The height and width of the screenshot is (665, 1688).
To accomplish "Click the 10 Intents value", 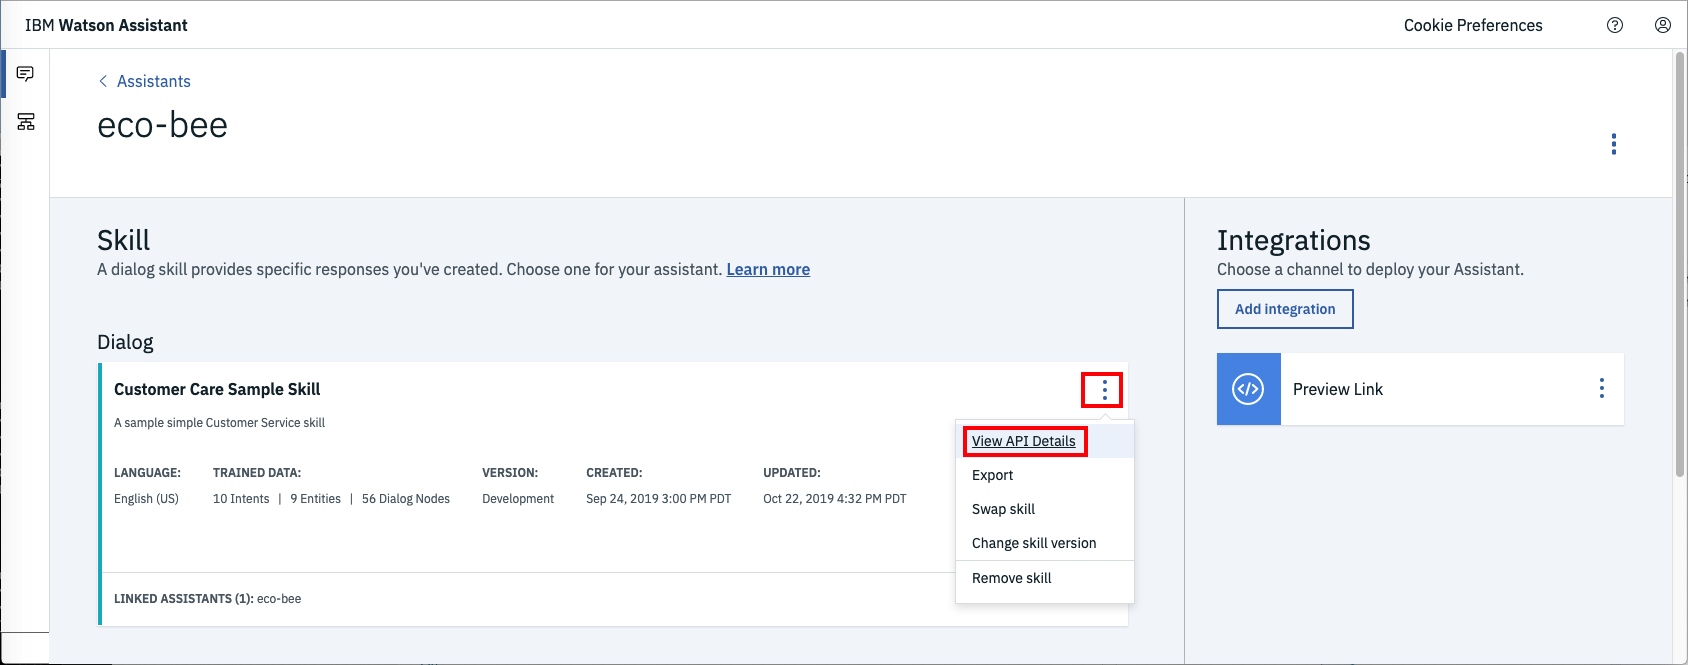I will point(241,499).
